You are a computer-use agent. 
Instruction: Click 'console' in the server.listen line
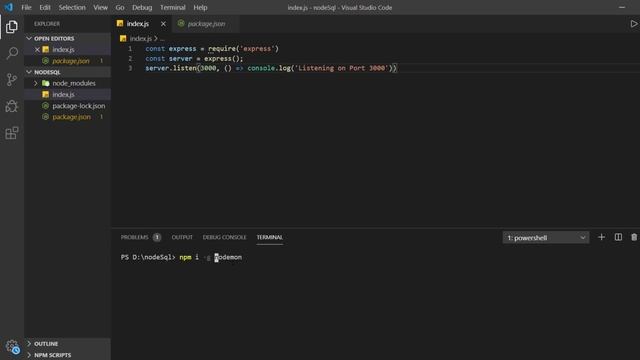pyautogui.click(x=261, y=68)
